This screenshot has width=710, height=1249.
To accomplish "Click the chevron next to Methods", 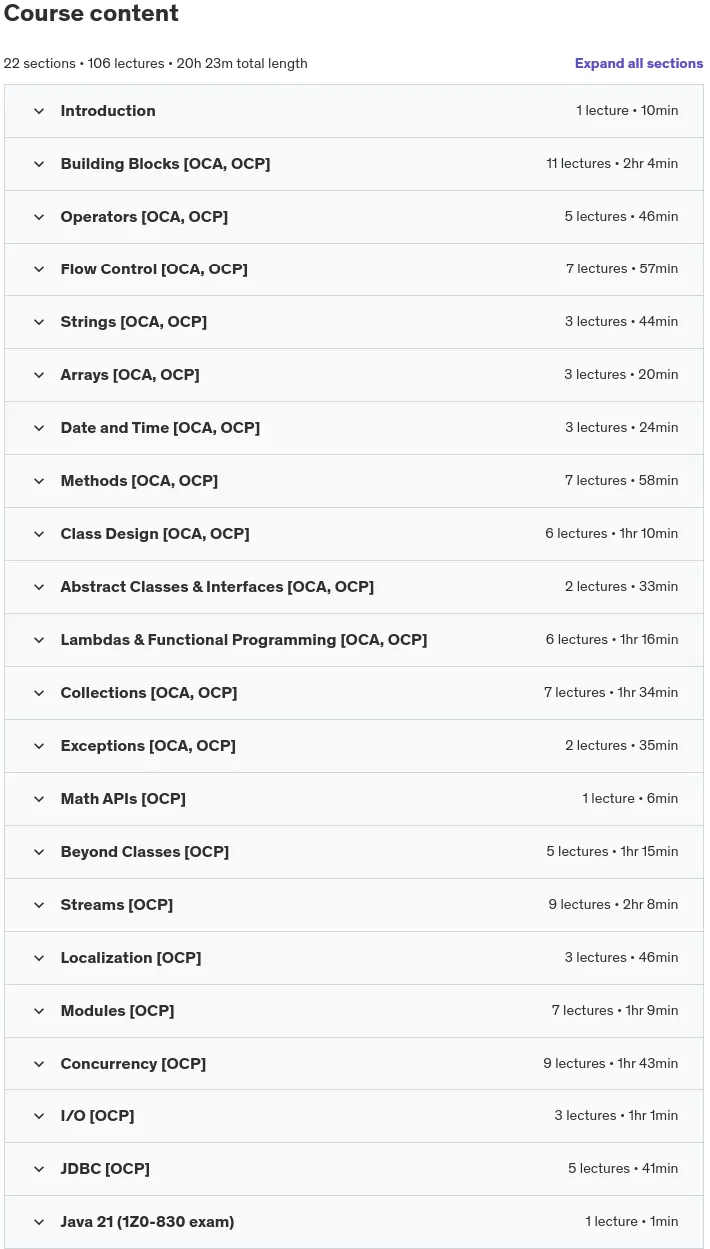I will (39, 481).
